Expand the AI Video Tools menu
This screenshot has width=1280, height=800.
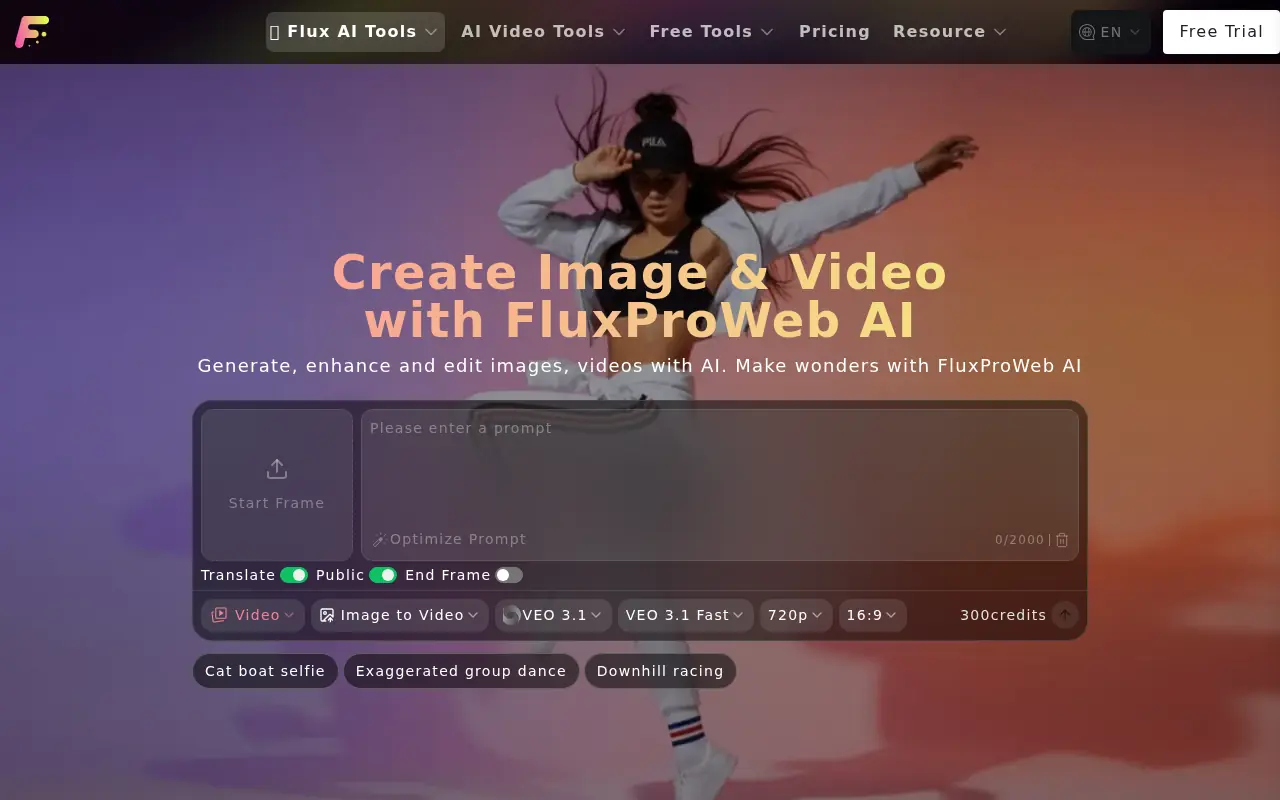tap(543, 32)
